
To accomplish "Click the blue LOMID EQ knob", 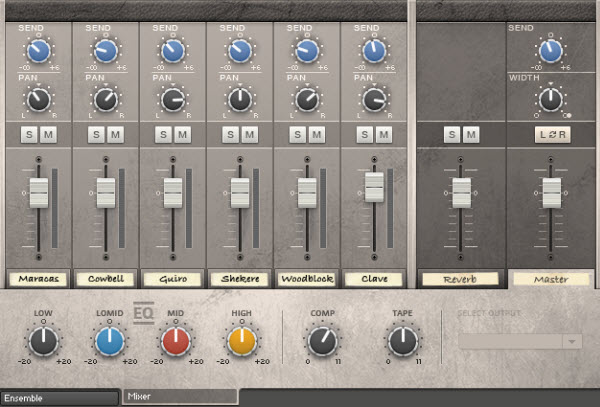I will coord(110,341).
